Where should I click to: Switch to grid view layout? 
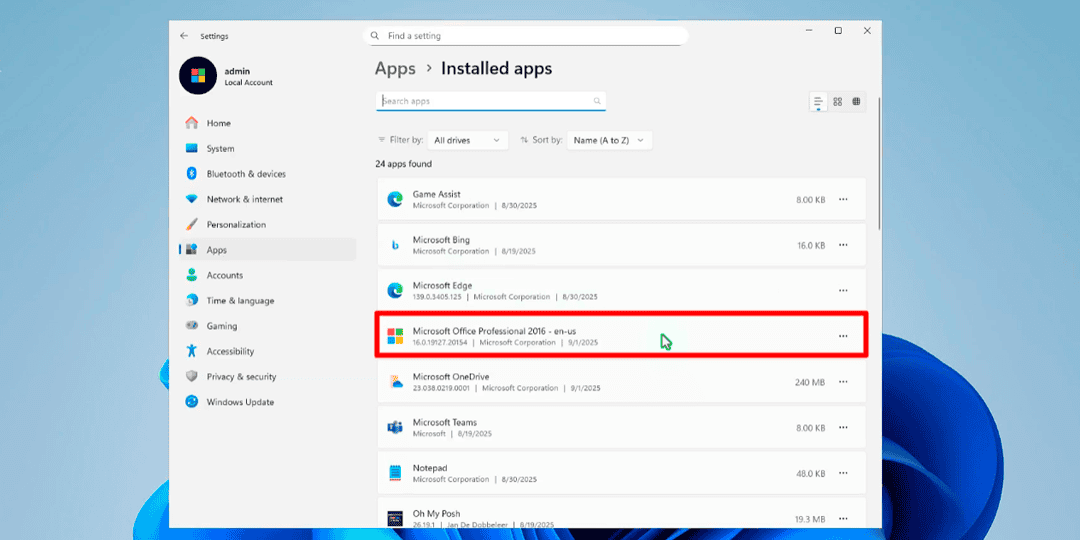(838, 102)
